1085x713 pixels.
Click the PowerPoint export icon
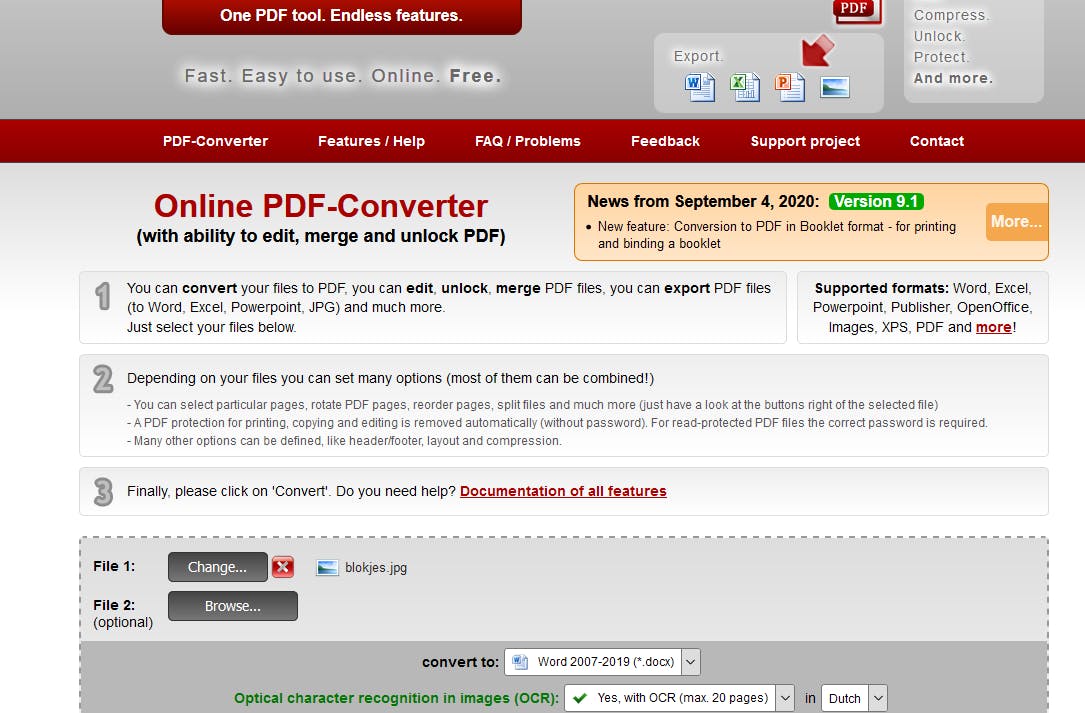point(790,87)
